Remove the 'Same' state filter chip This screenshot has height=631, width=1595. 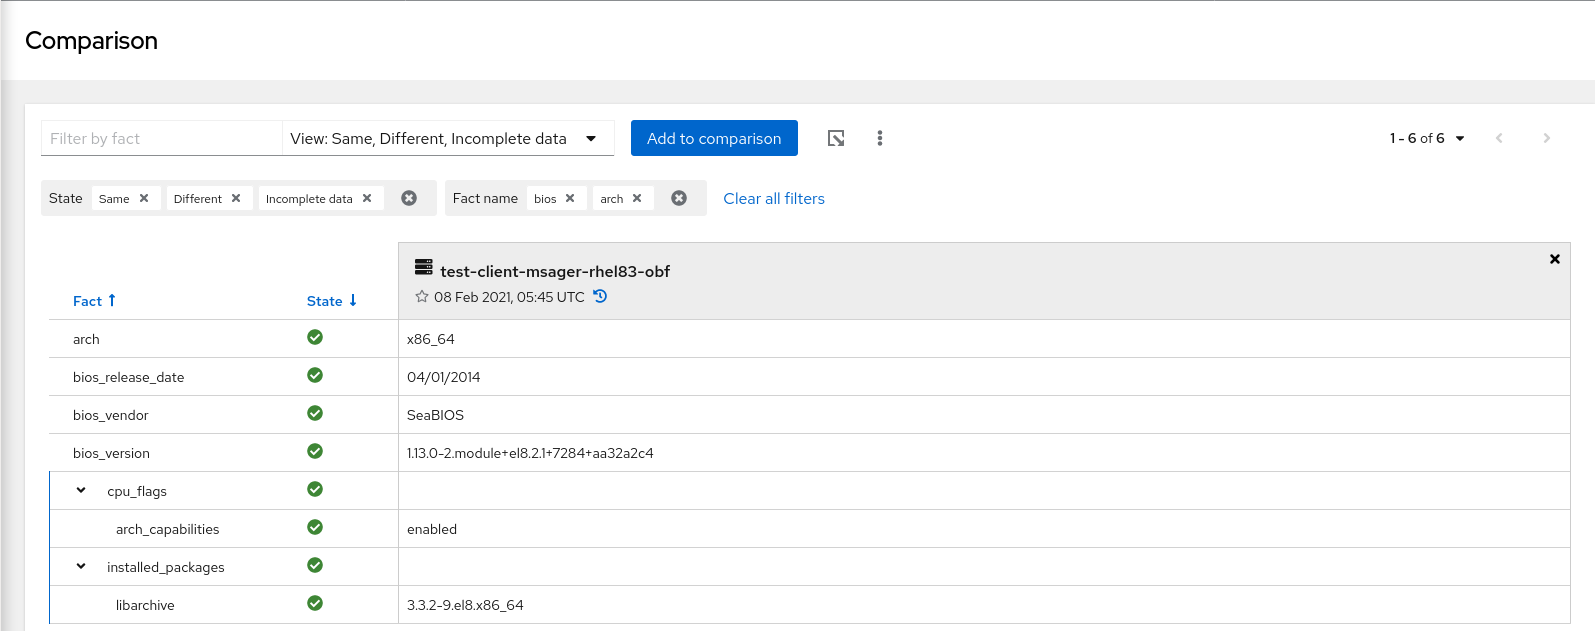(x=144, y=198)
